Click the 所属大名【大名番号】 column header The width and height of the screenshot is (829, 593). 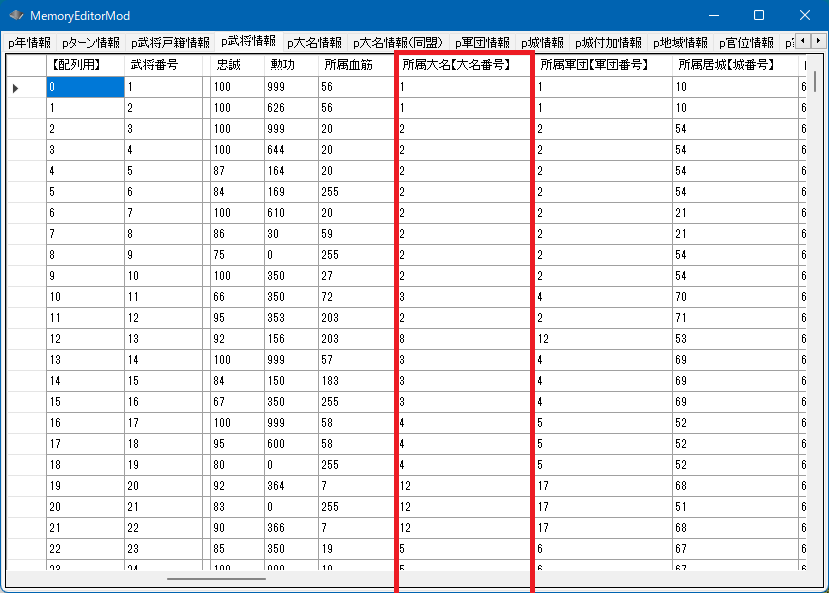pyautogui.click(x=456, y=65)
